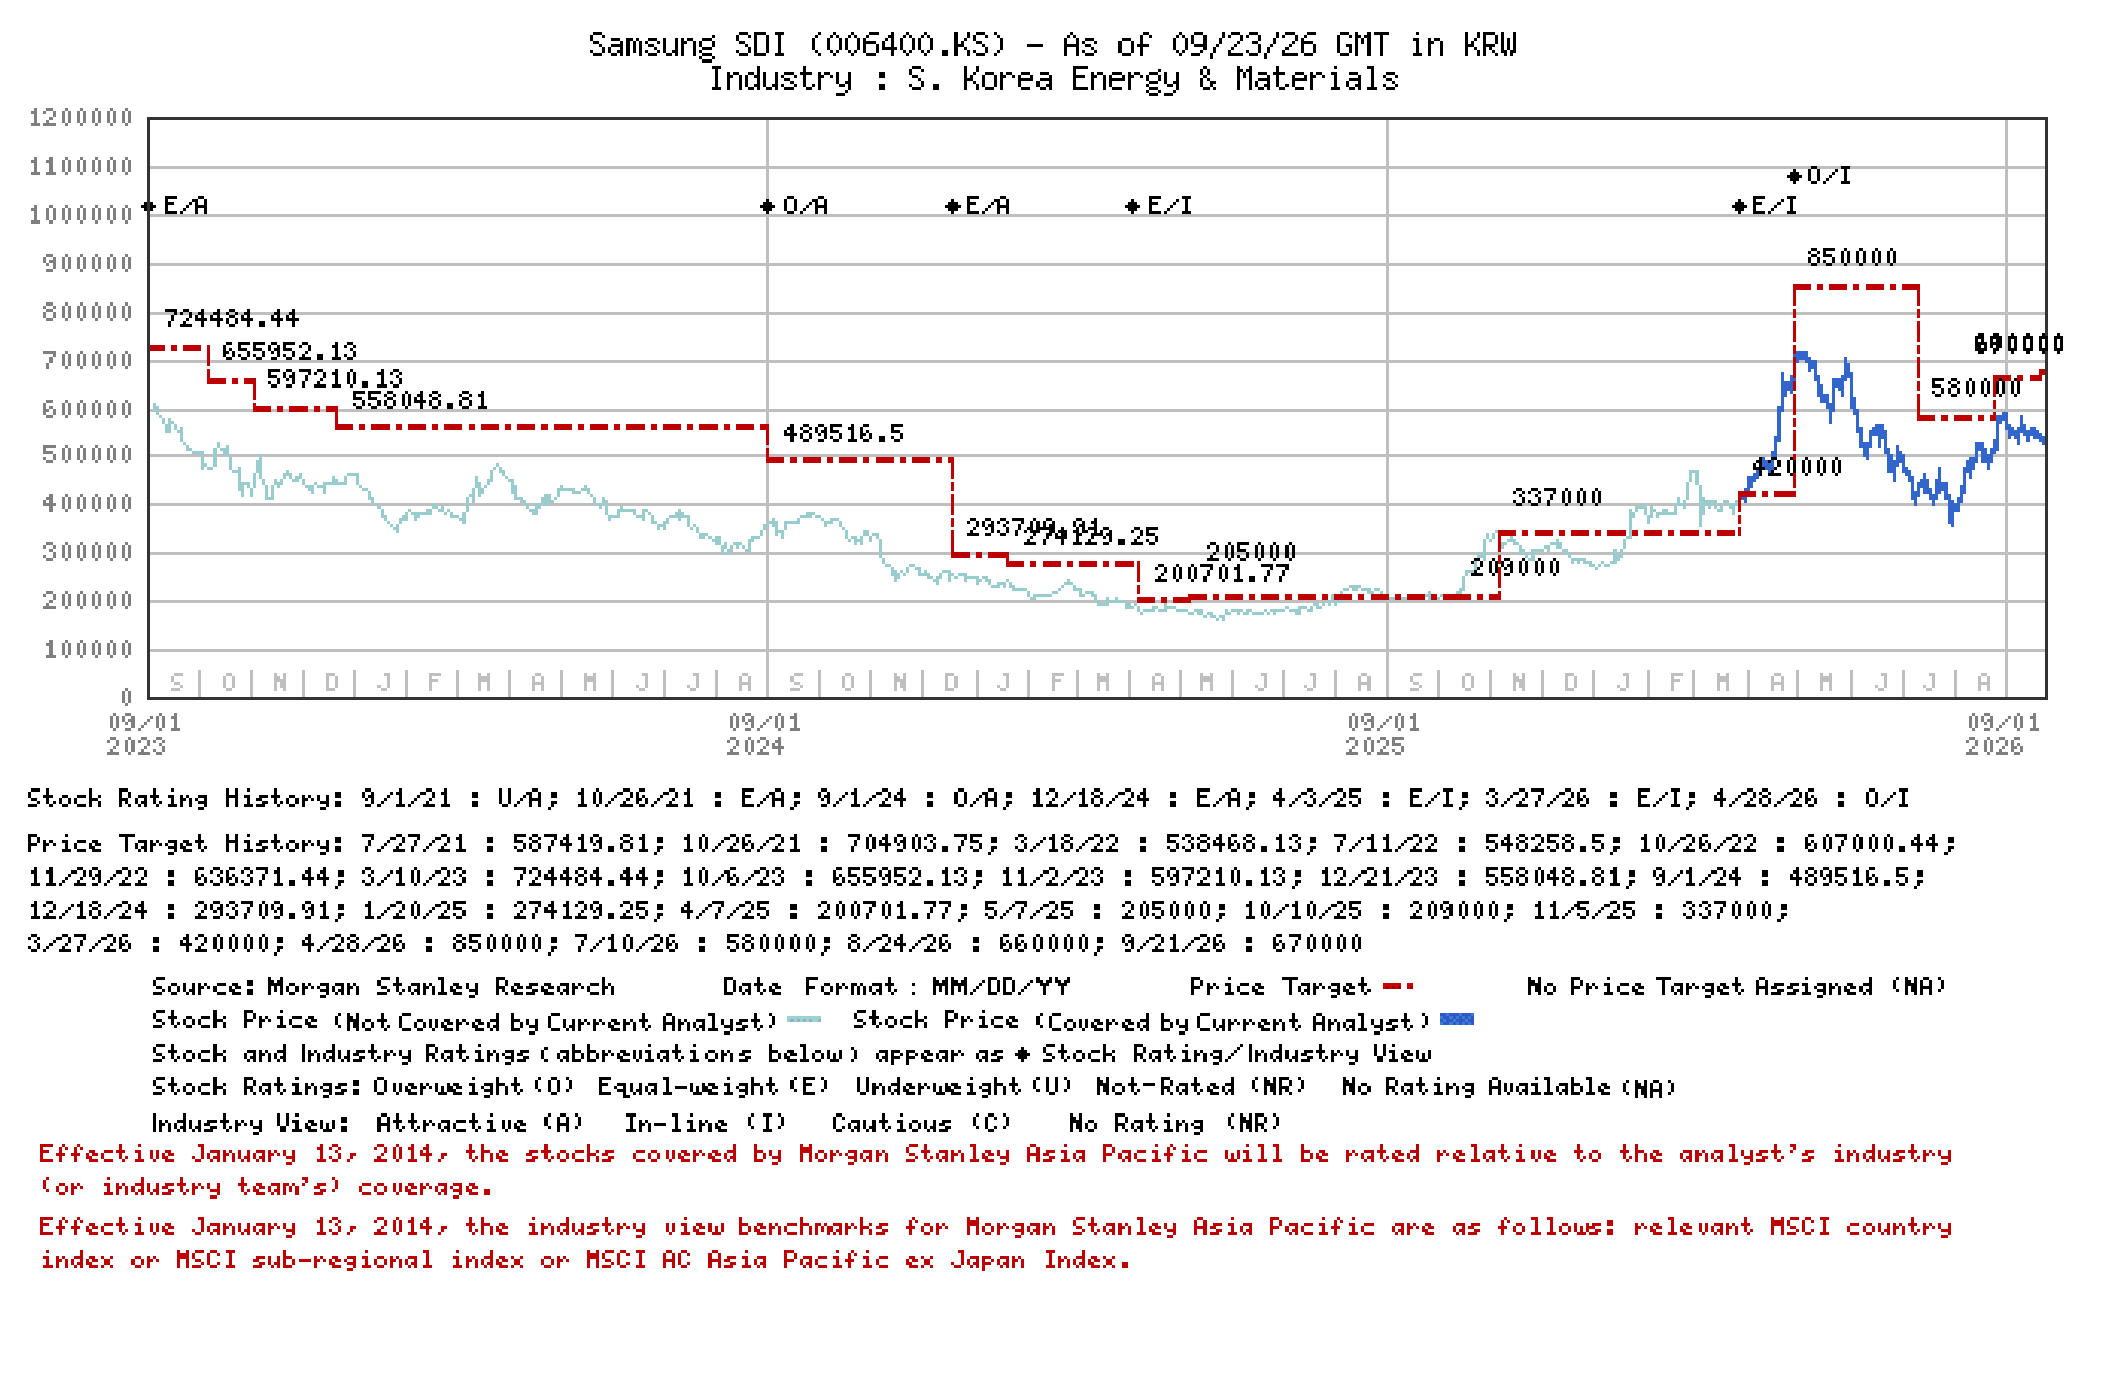Click the 724484.44 price target label

pos(231,318)
